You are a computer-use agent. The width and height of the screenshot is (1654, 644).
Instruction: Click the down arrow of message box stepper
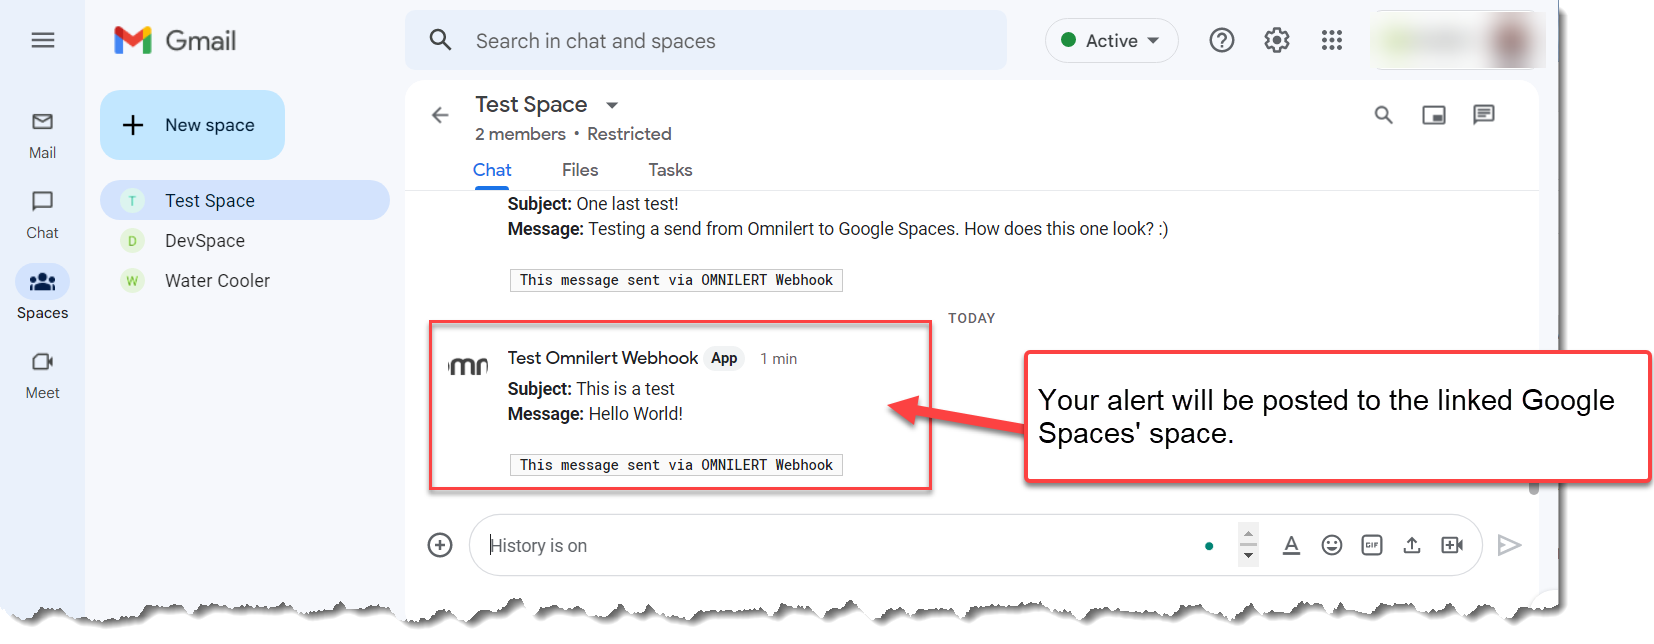point(1248,556)
